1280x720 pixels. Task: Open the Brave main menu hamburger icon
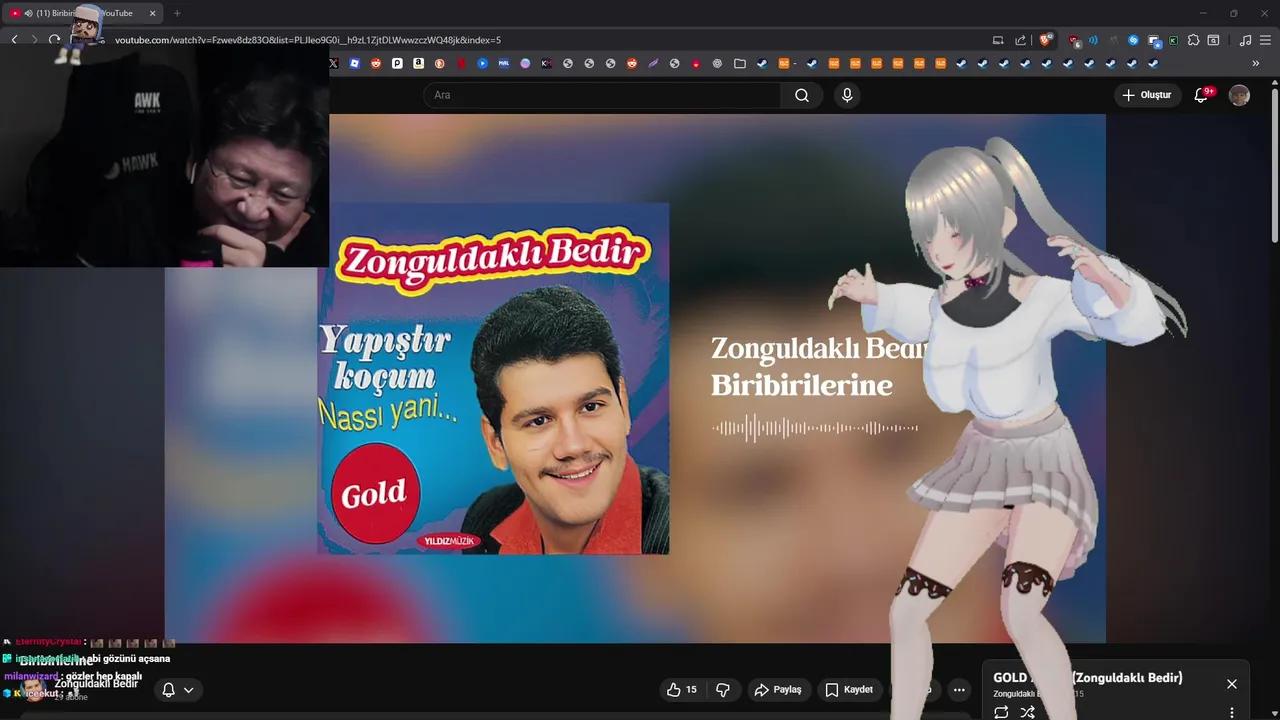point(1265,40)
